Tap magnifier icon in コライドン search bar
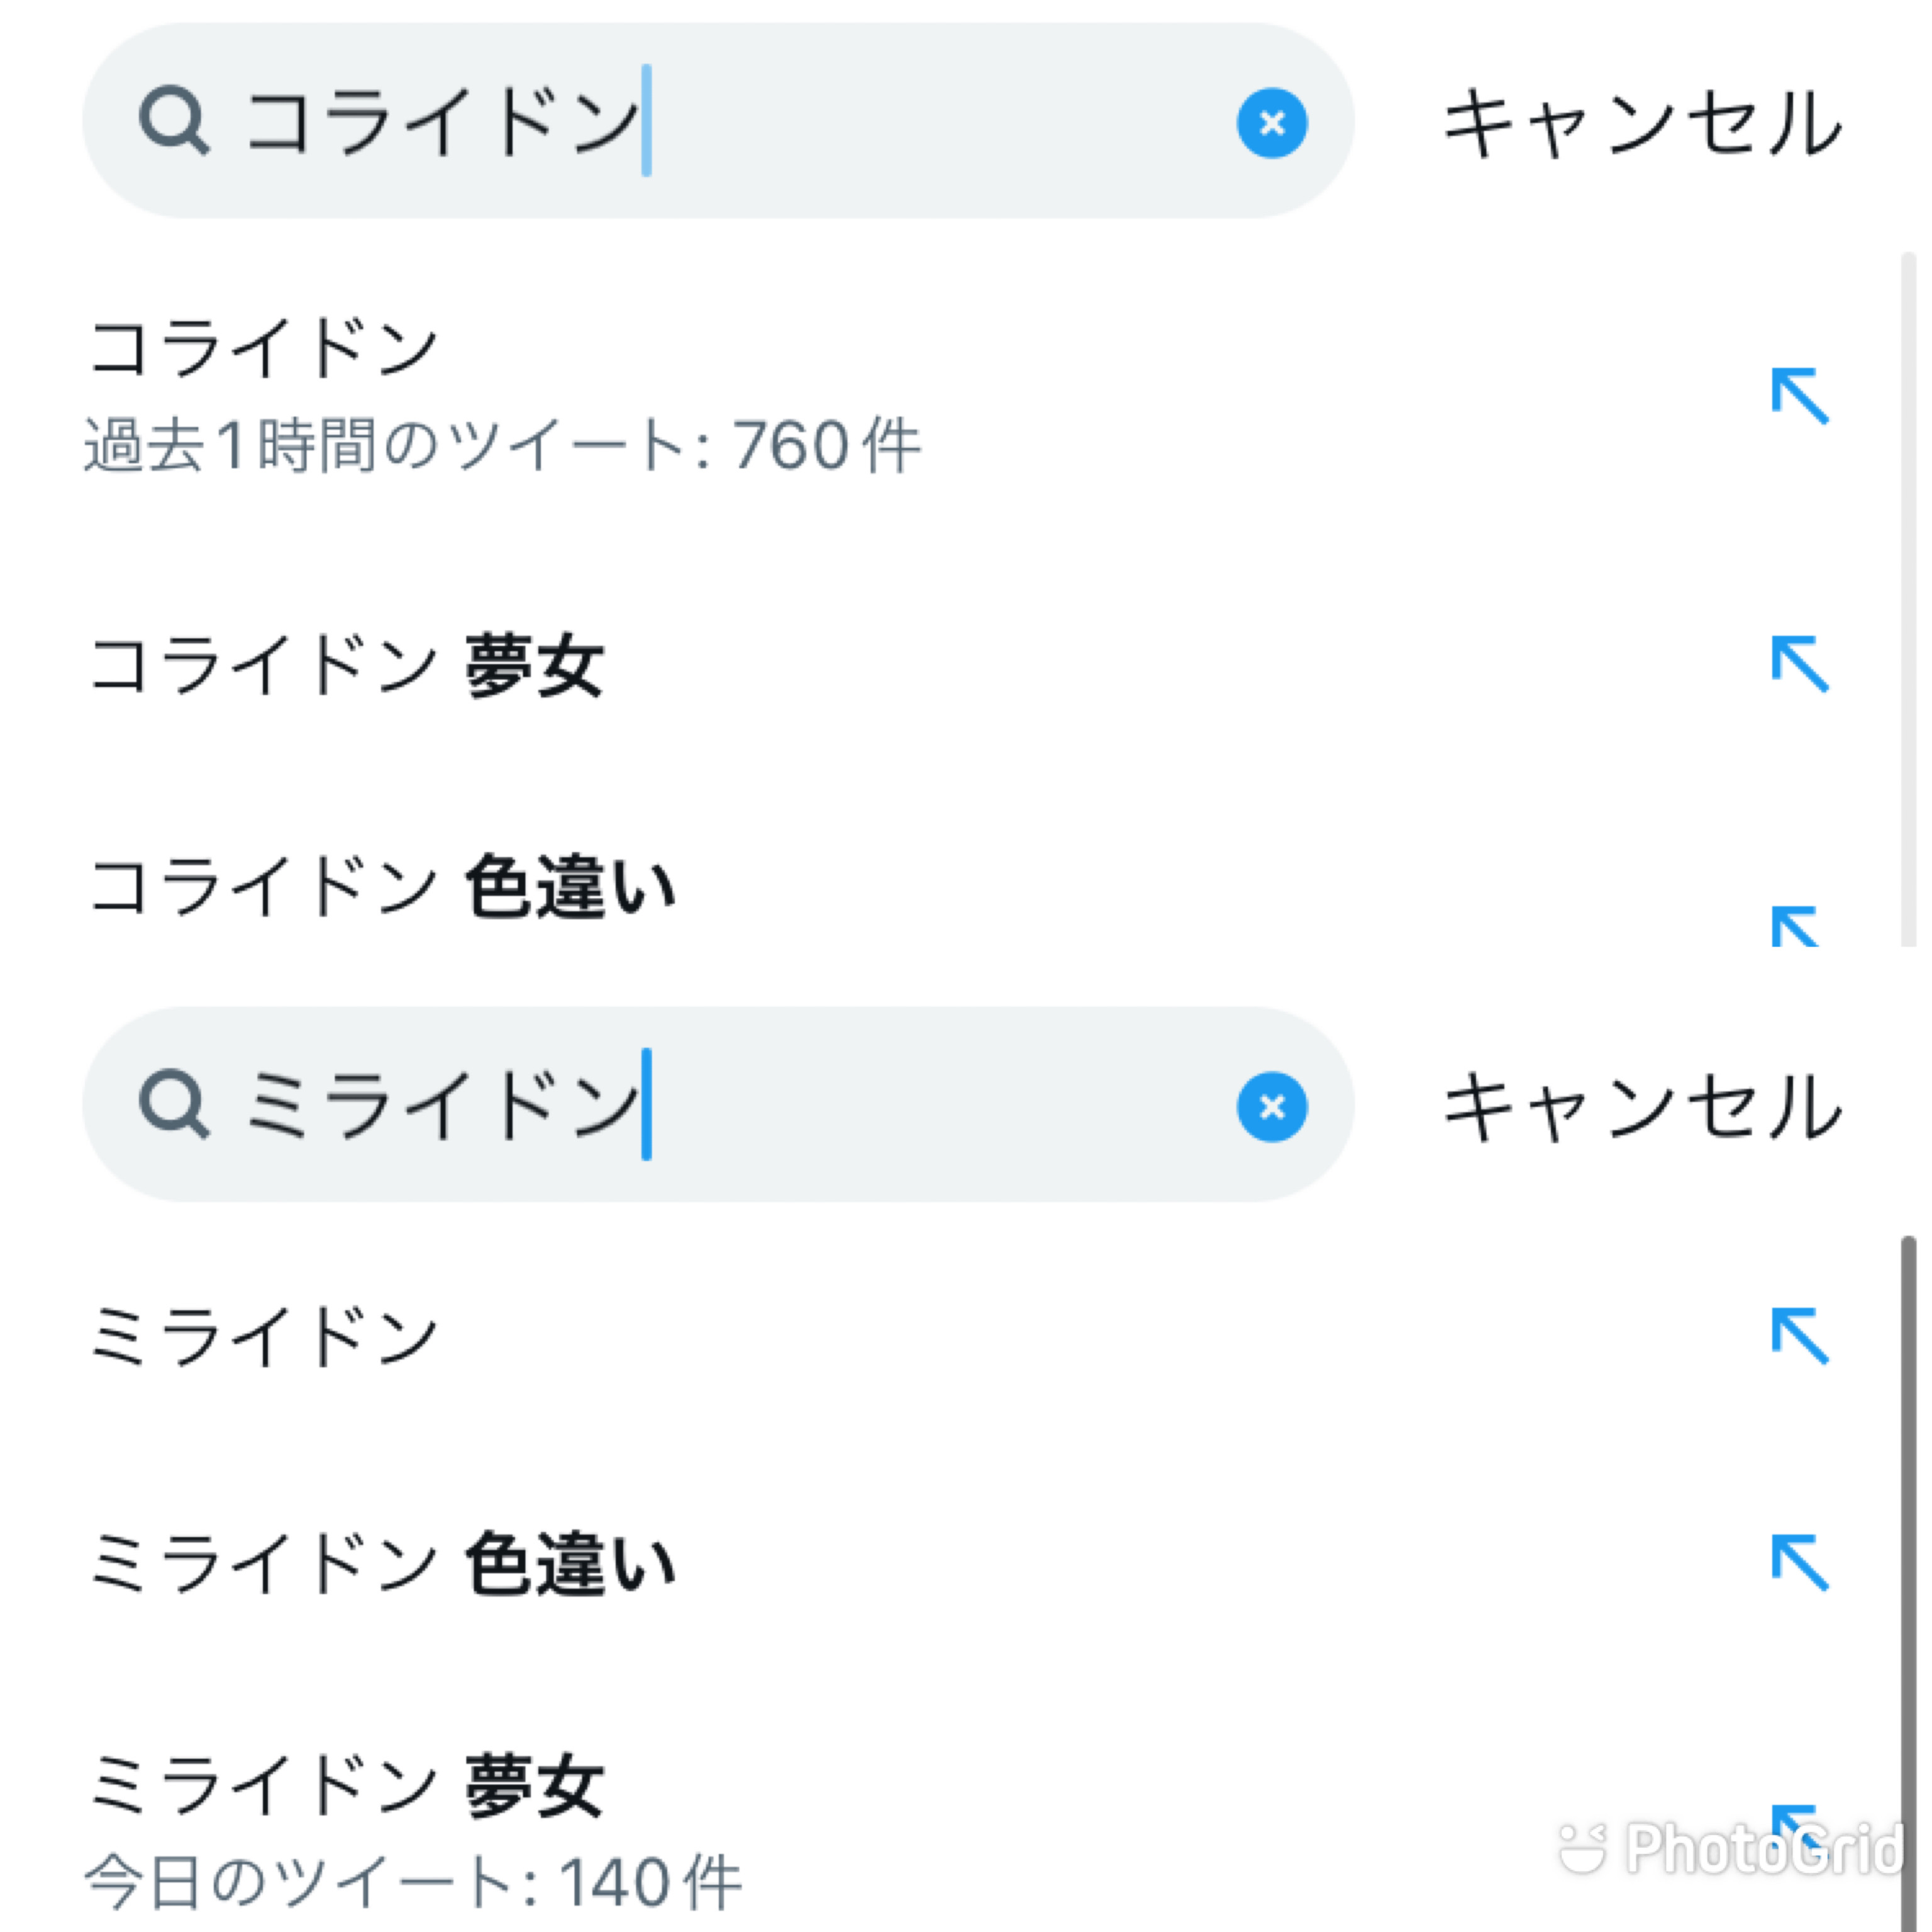1932x1932 pixels. [174, 121]
